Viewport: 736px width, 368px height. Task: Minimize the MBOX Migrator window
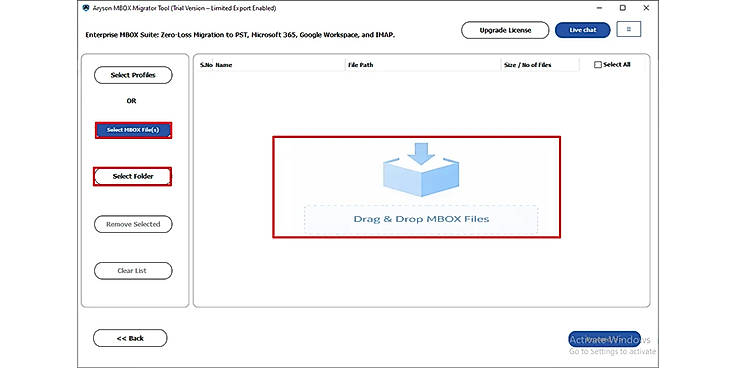599,8
